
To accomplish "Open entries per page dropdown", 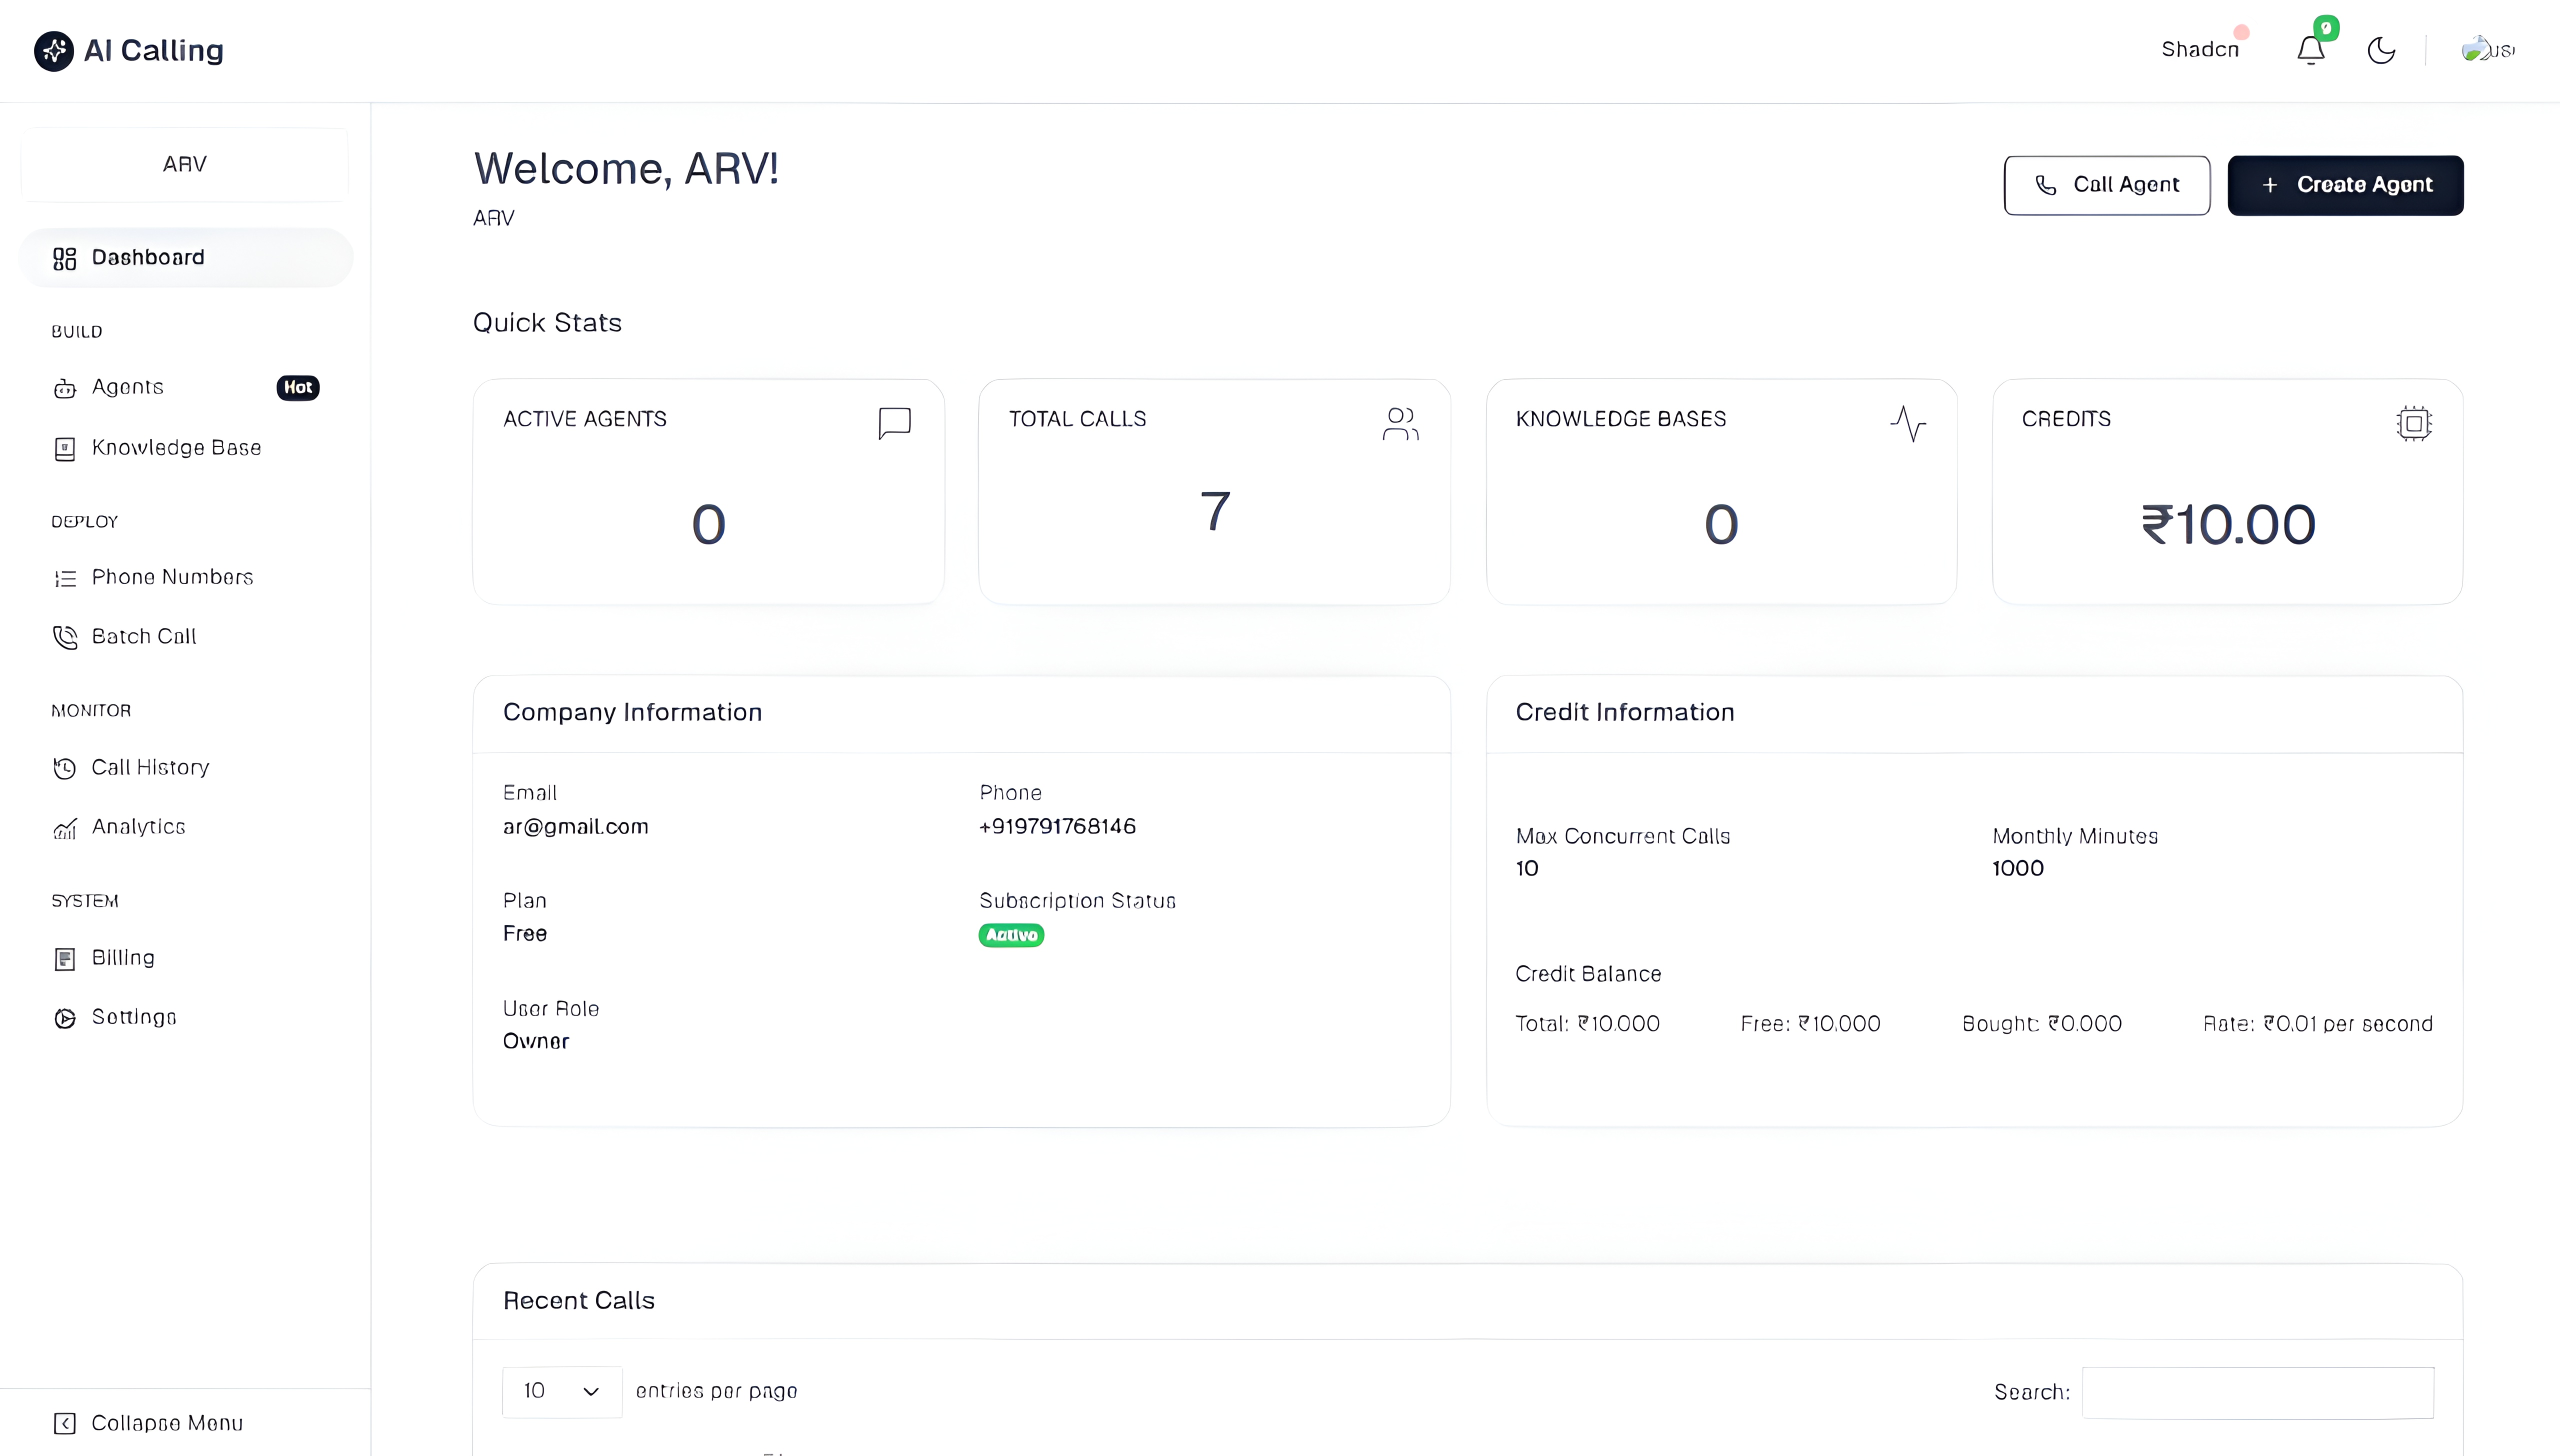I will [561, 1391].
